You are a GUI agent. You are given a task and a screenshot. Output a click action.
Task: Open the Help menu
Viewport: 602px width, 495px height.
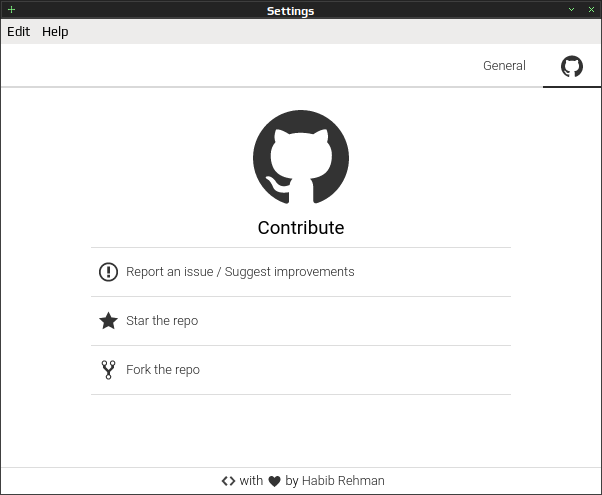[55, 31]
